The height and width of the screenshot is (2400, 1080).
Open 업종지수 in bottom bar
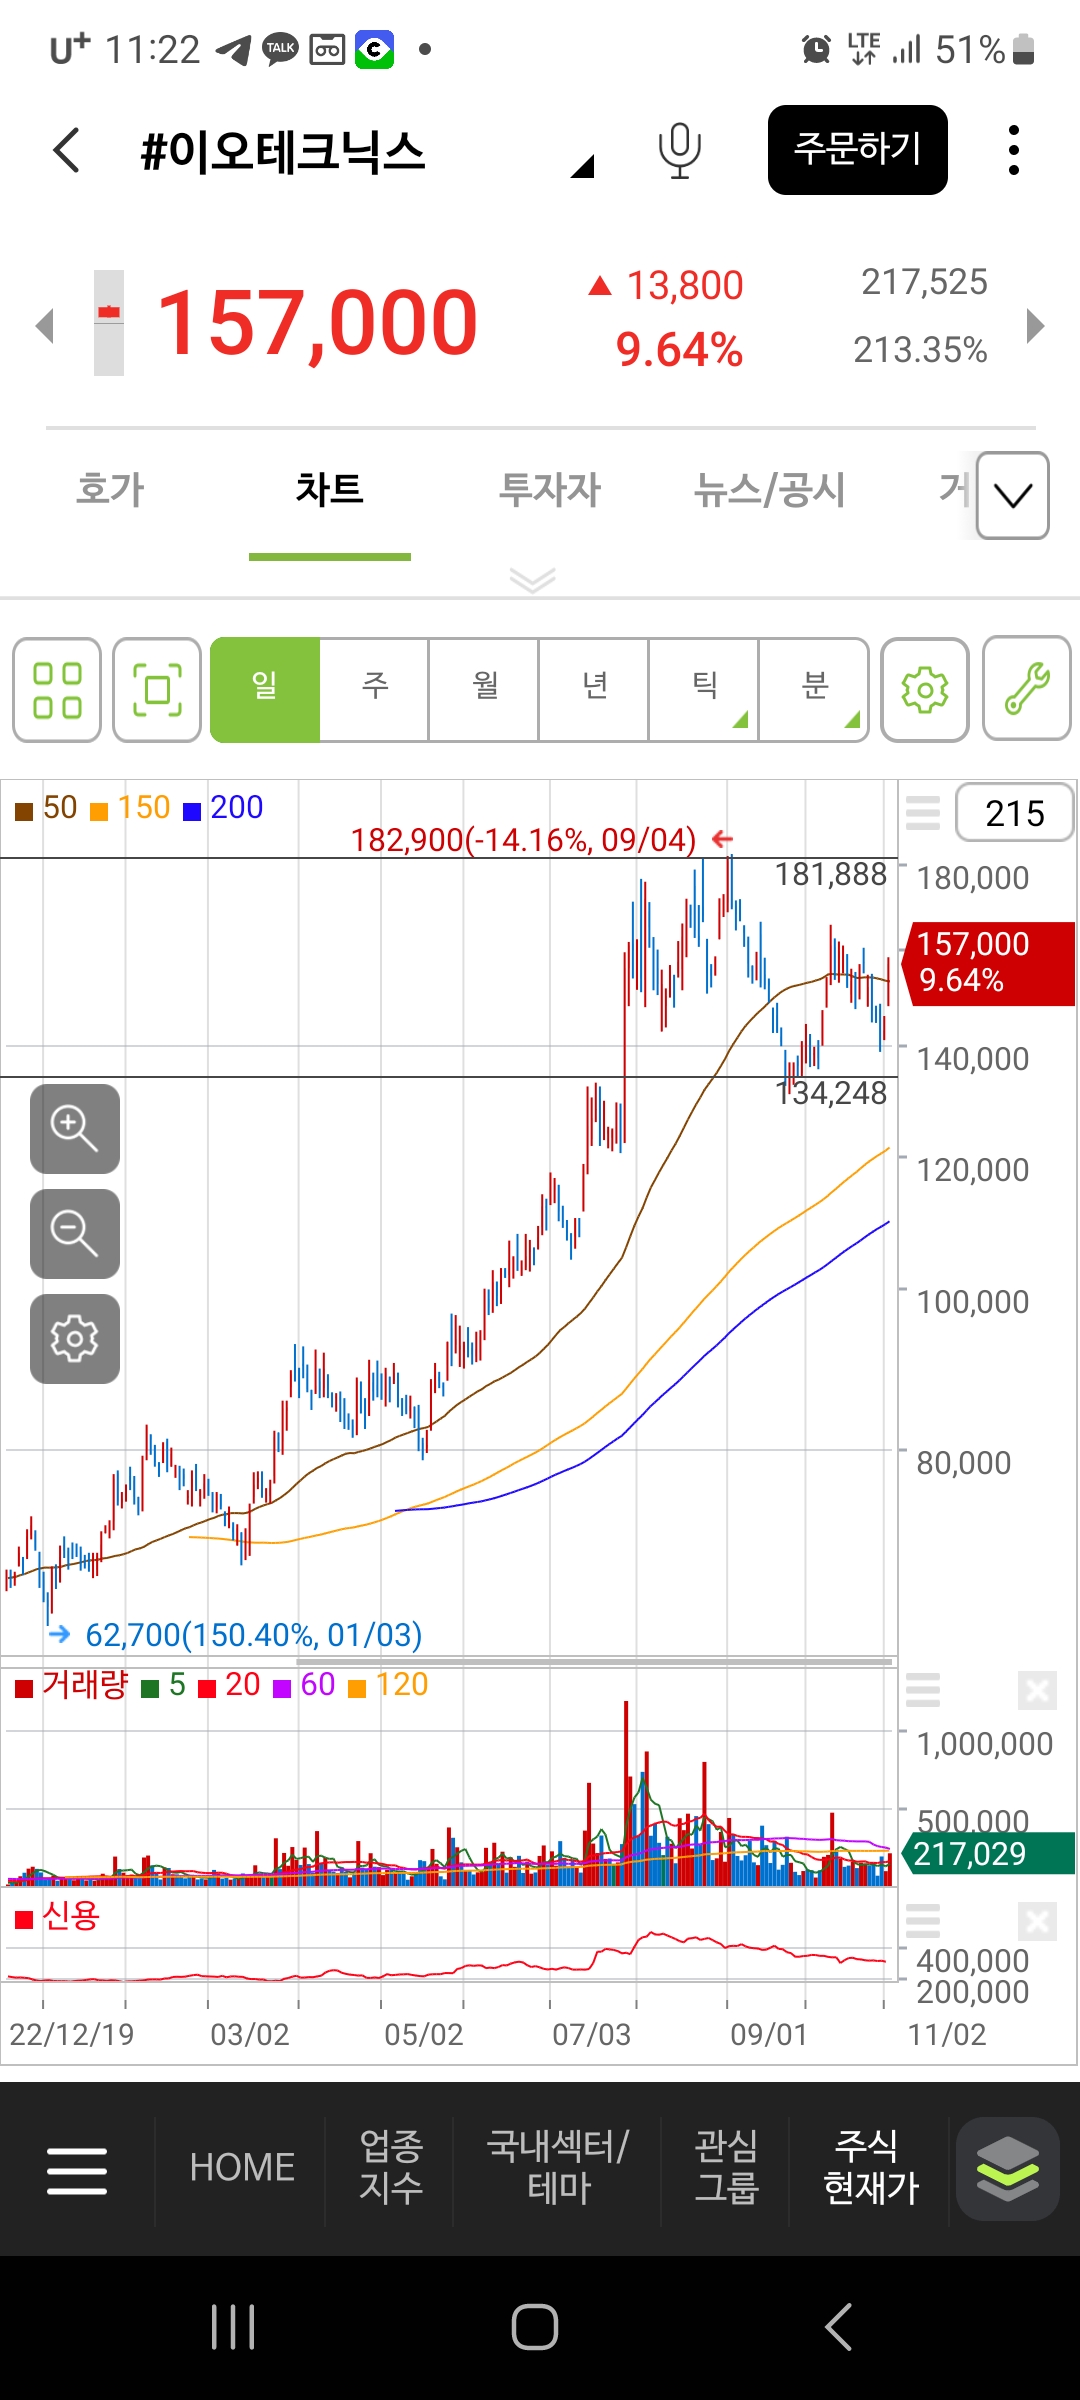pos(391,2168)
